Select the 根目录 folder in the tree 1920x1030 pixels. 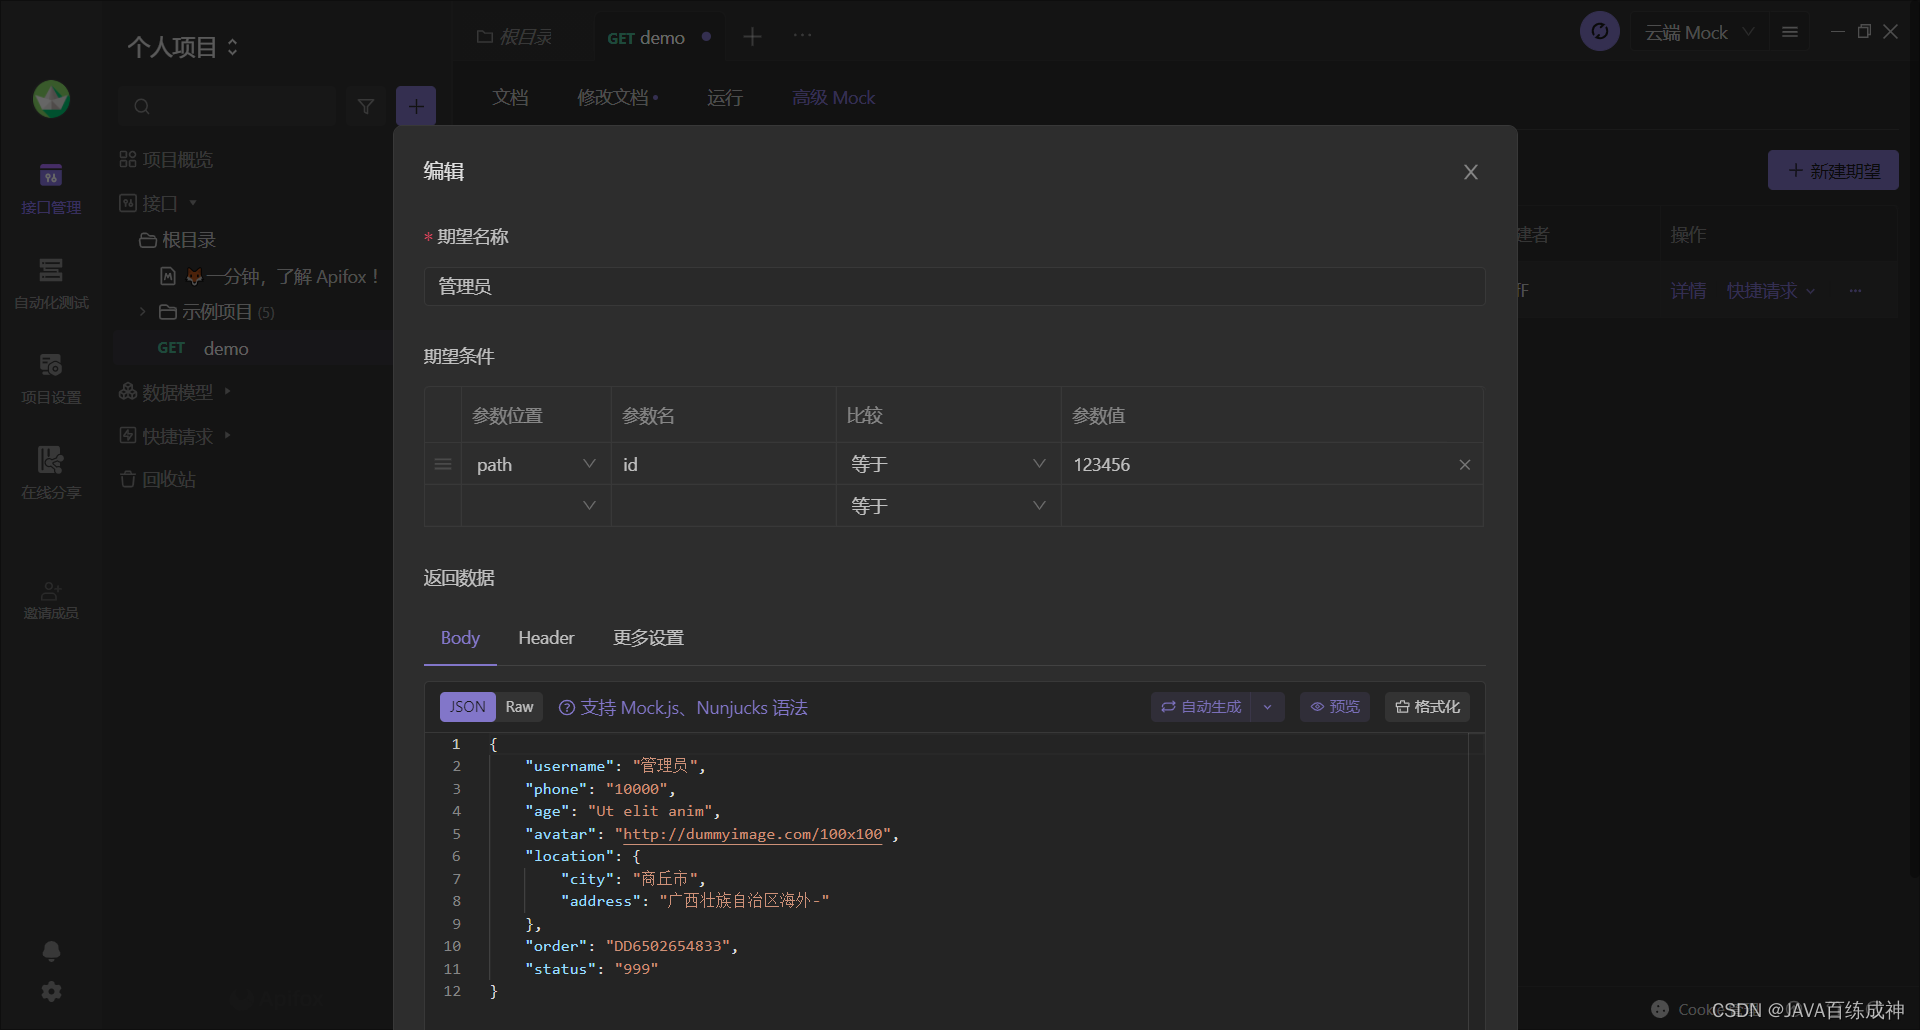177,240
